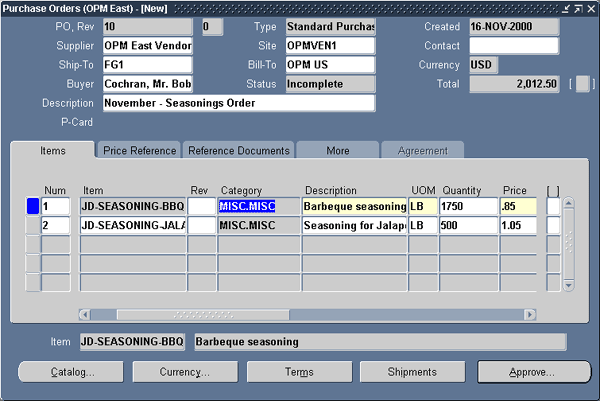Click the Ship-To field FG1
This screenshot has width=600, height=401.
(x=147, y=65)
